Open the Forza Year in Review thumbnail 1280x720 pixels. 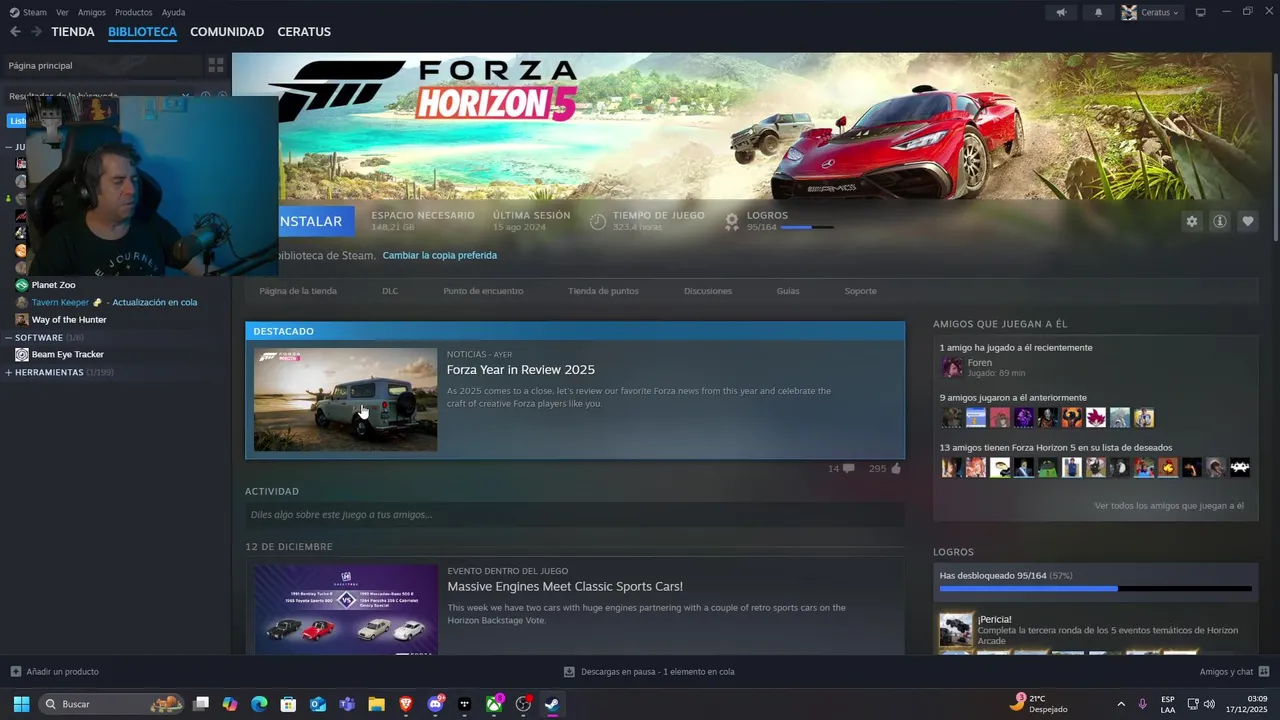pos(345,400)
